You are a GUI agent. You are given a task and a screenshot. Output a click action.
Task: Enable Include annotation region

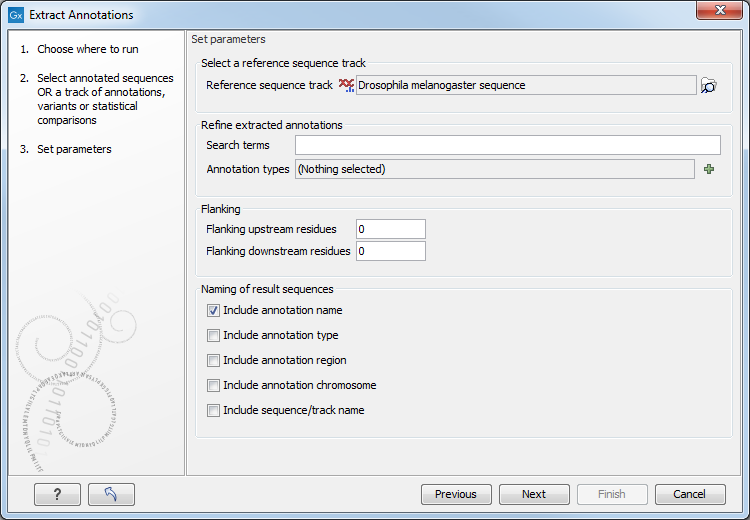click(213, 360)
